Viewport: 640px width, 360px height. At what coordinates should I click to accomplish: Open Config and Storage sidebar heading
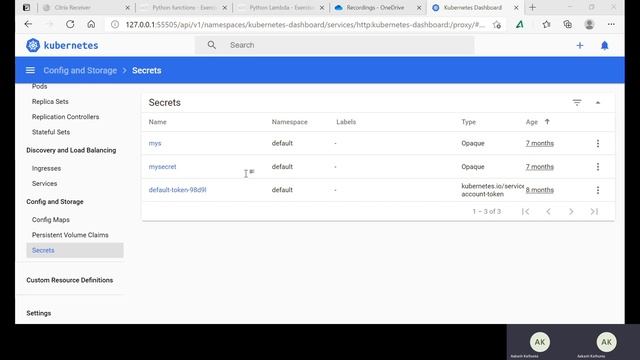pyautogui.click(x=55, y=202)
